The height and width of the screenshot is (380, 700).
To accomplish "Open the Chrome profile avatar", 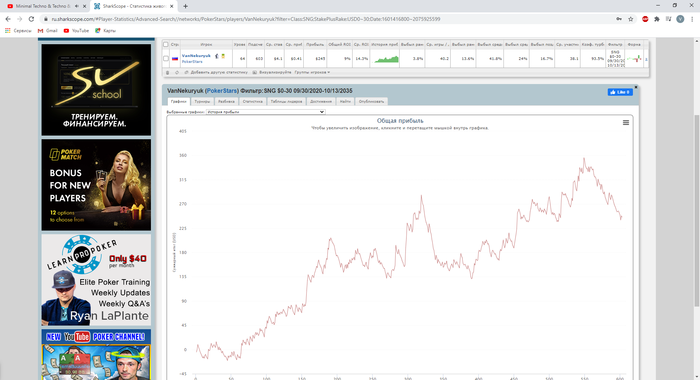I will [680, 19].
